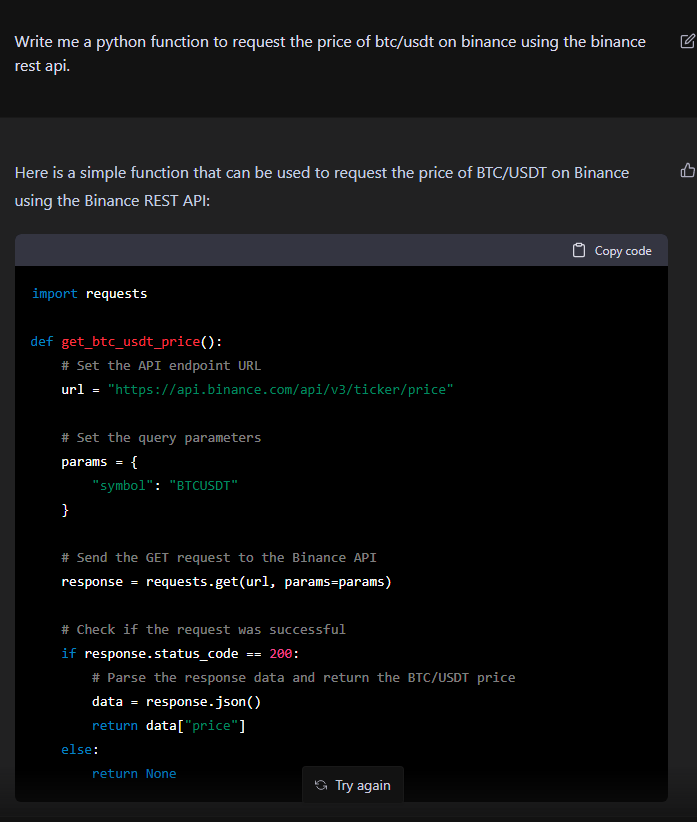Click the "BTCUSDT" string value

tap(203, 485)
